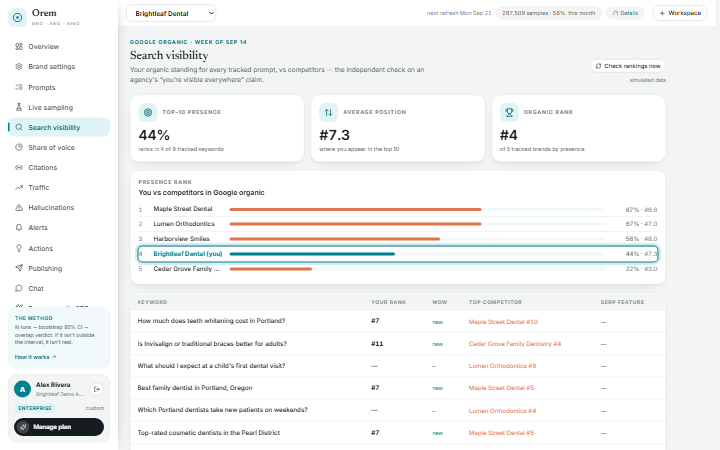Screen dimensions: 720x450
Task: Click 'Best family dentist in Portland, Oregon' row
Action: coord(398,388)
